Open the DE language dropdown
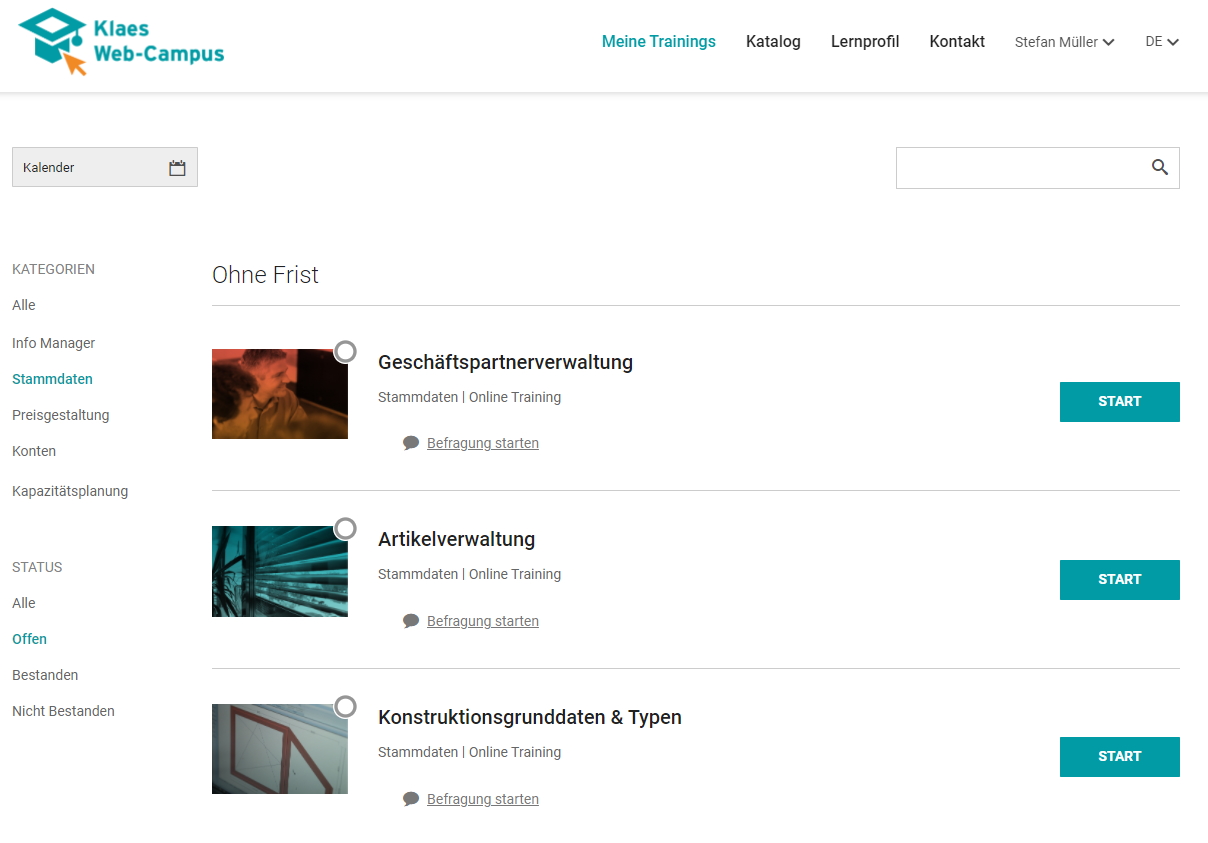The width and height of the screenshot is (1208, 843). click(1162, 42)
